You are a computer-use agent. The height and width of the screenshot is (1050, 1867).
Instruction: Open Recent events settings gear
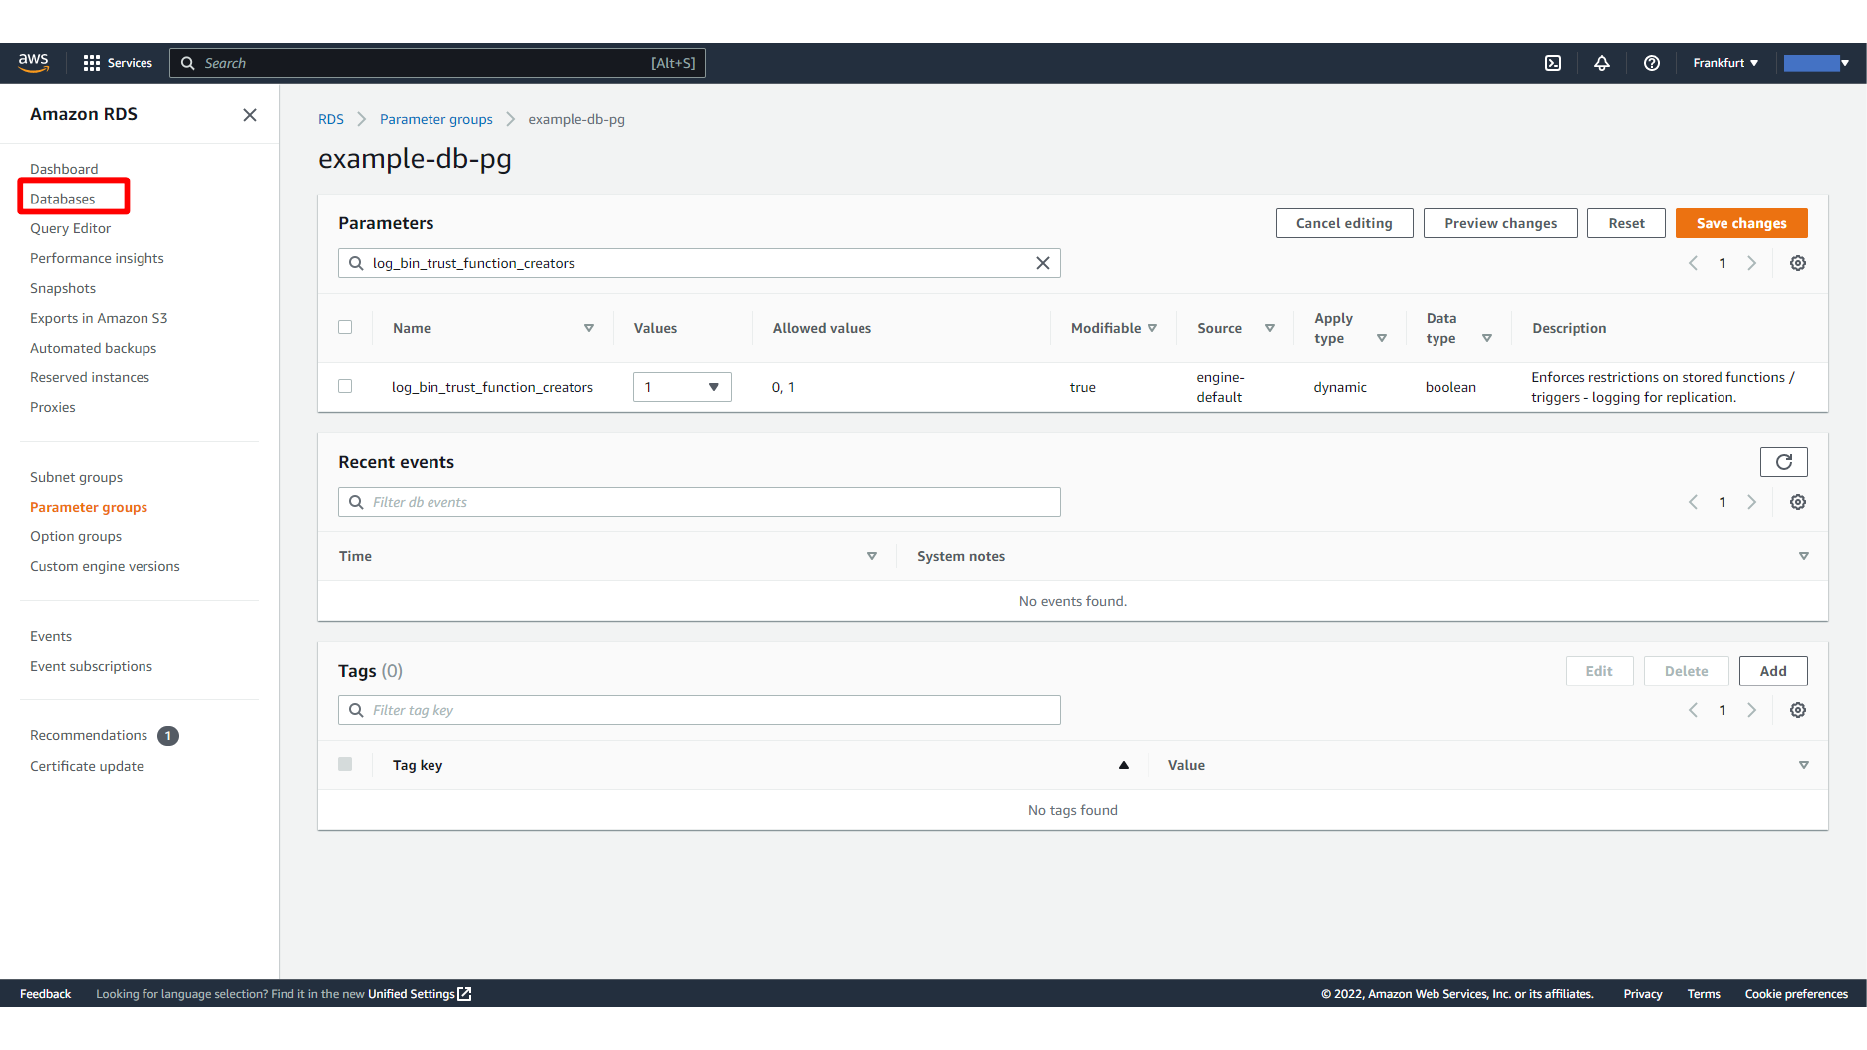coord(1798,502)
